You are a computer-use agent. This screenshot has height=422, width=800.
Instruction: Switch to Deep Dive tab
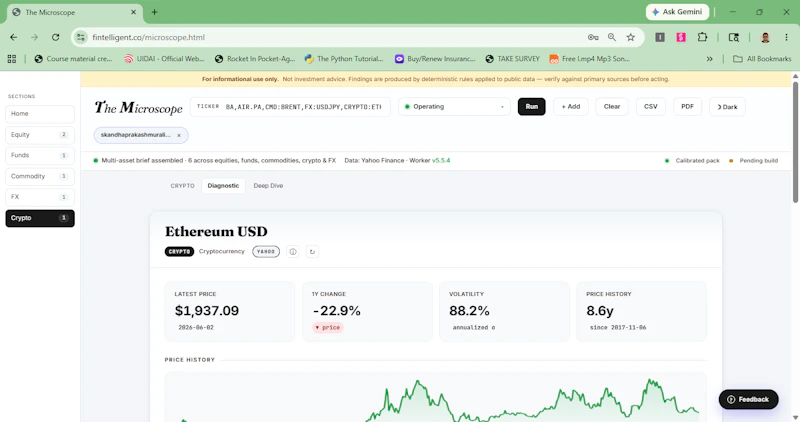[268, 186]
